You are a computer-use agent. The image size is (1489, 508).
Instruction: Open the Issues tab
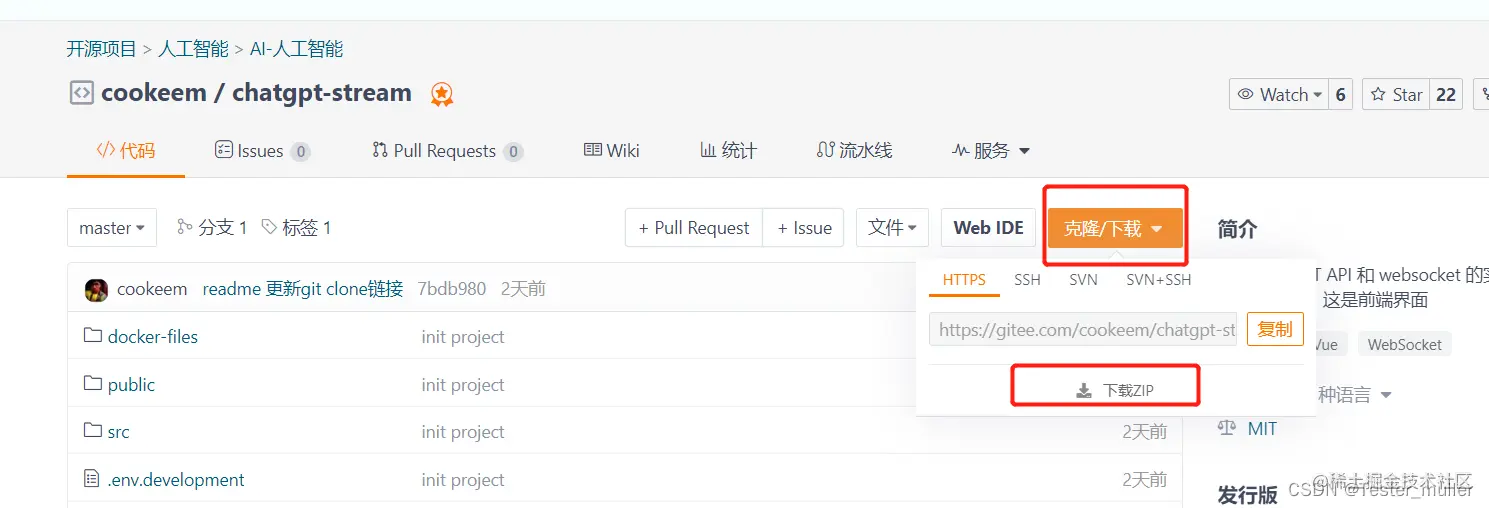click(x=262, y=151)
